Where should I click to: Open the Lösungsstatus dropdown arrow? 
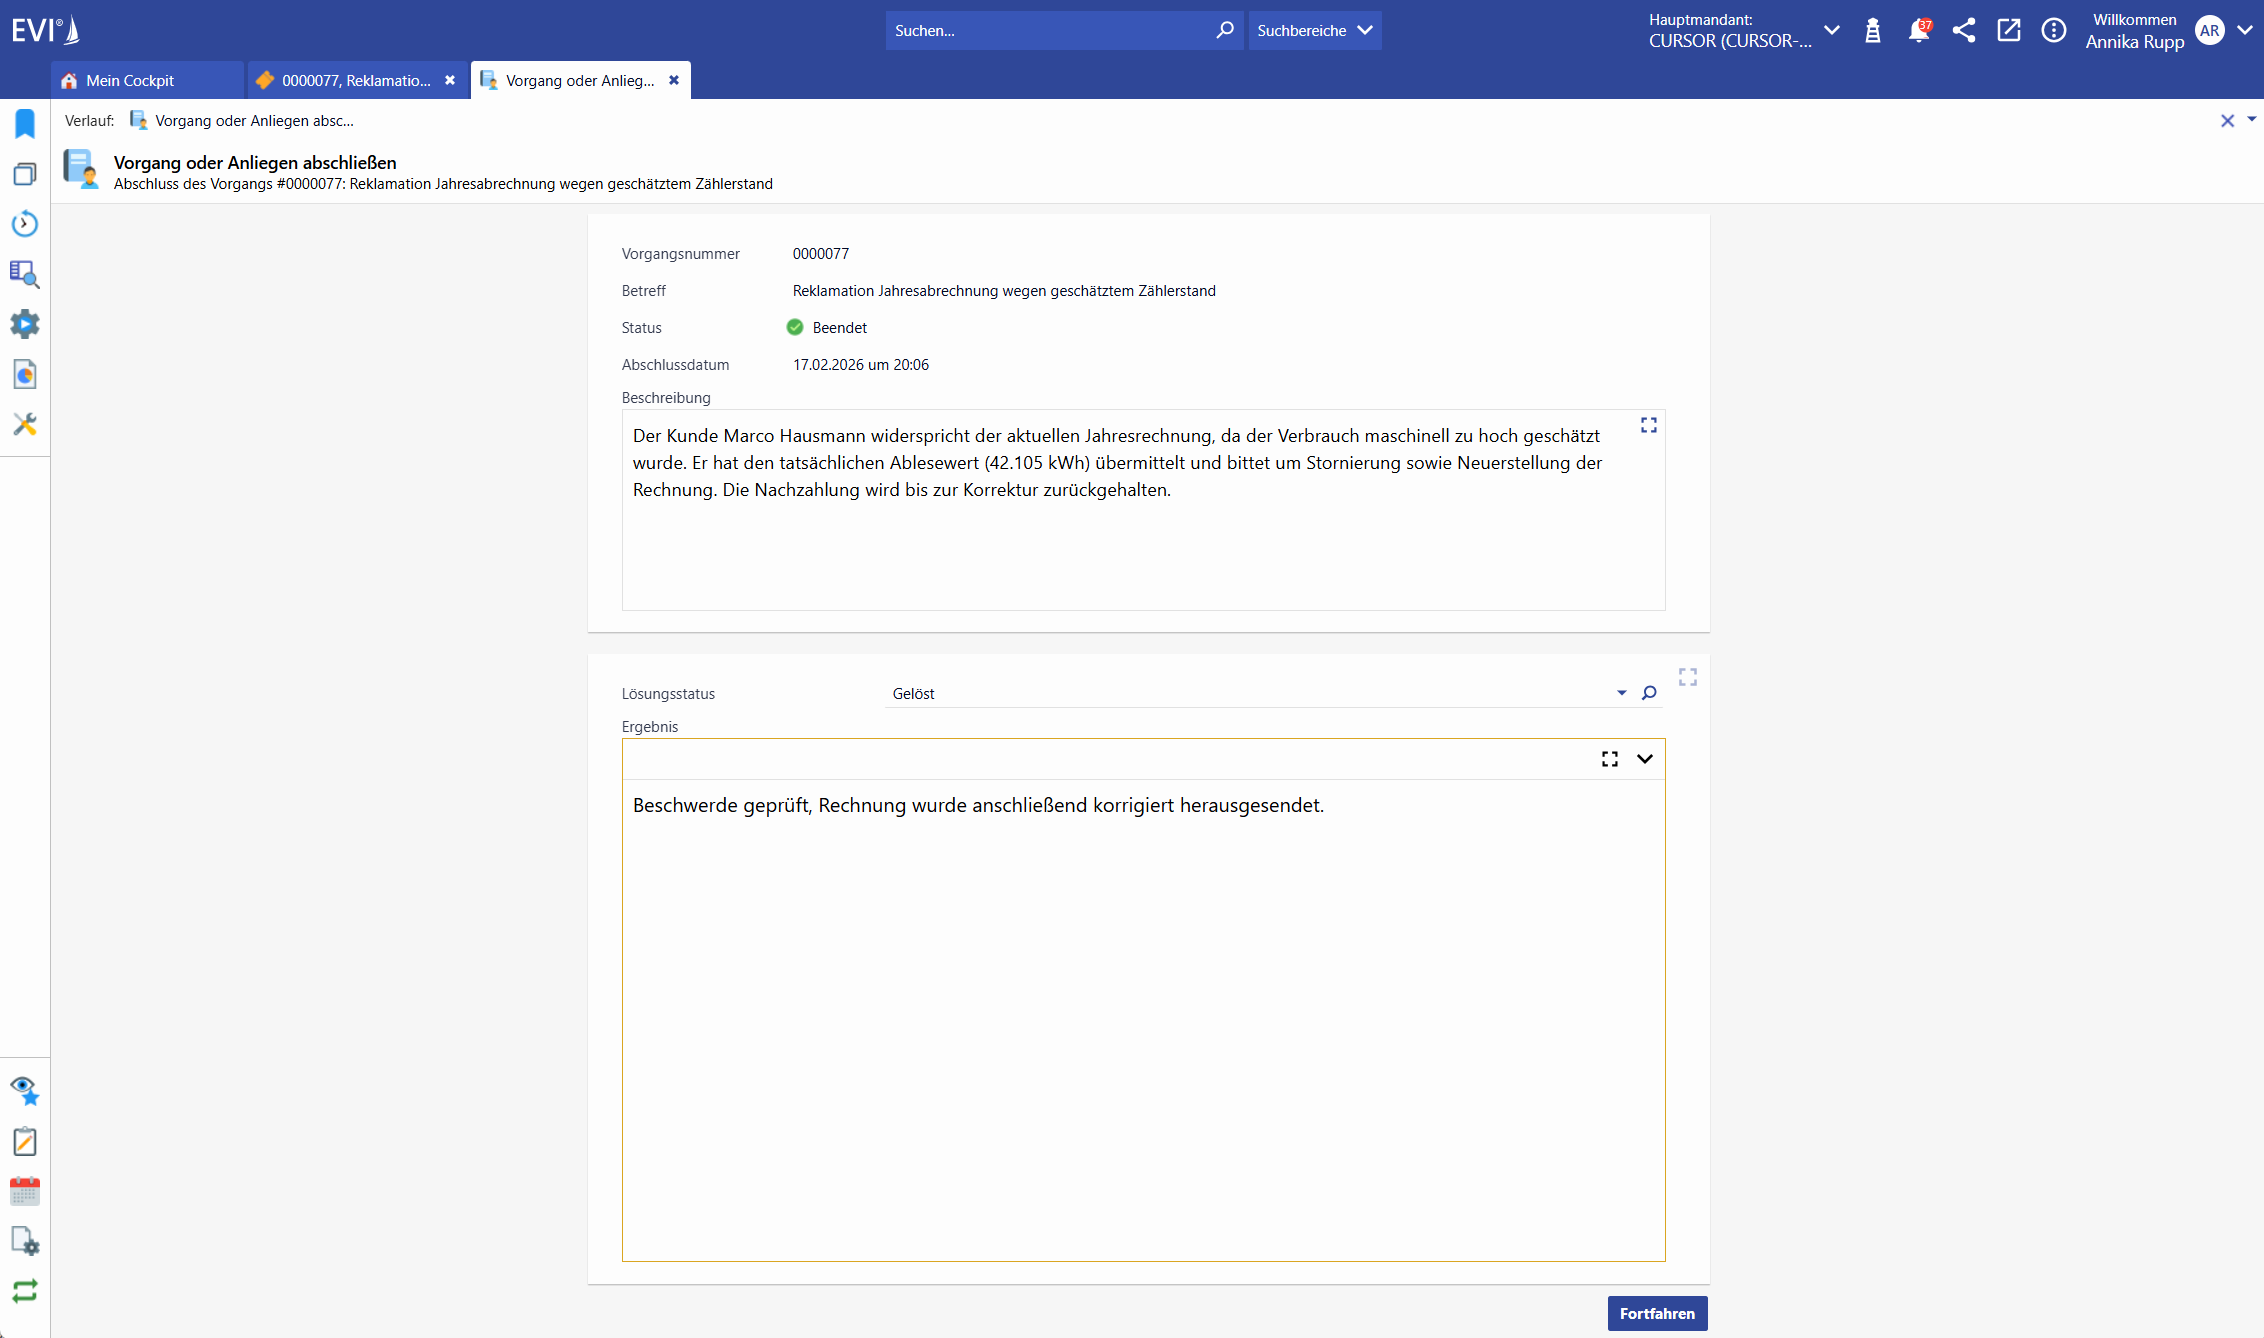[x=1621, y=693]
